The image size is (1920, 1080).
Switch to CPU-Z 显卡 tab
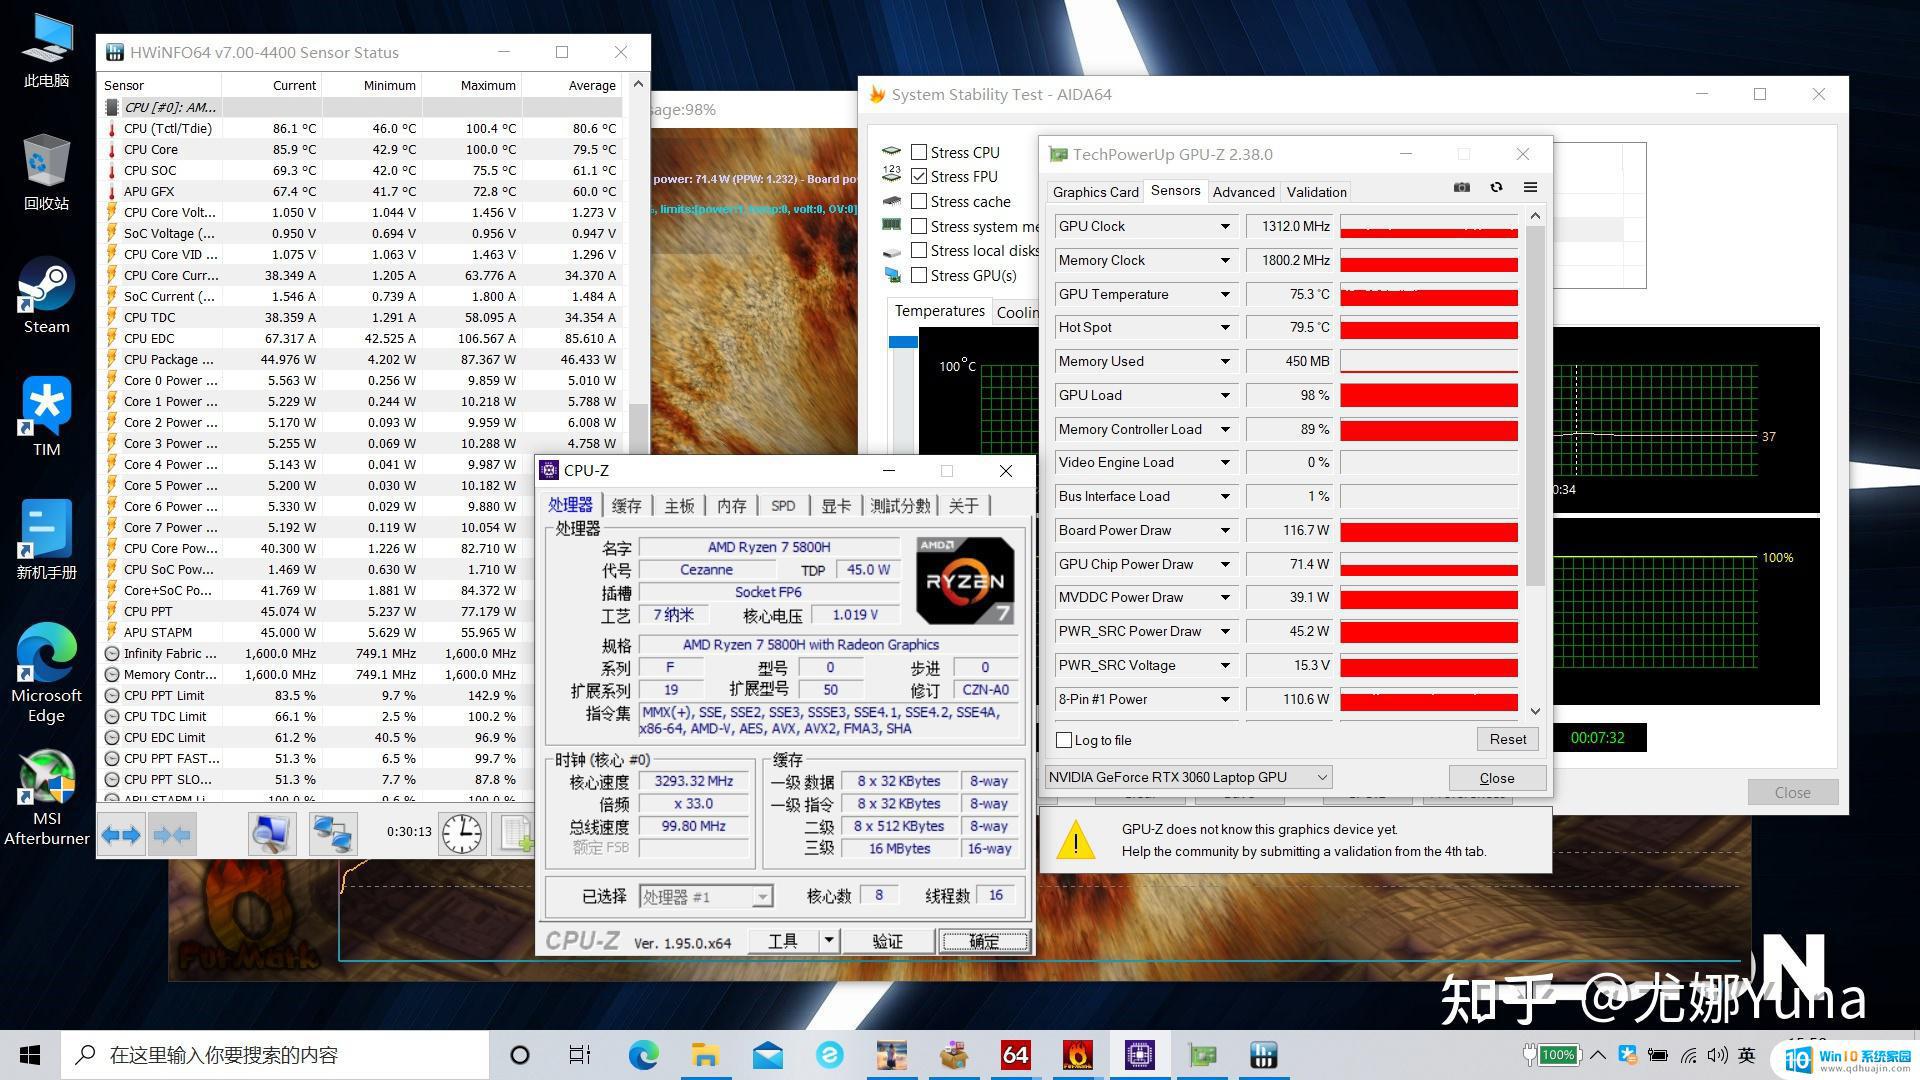coord(835,506)
